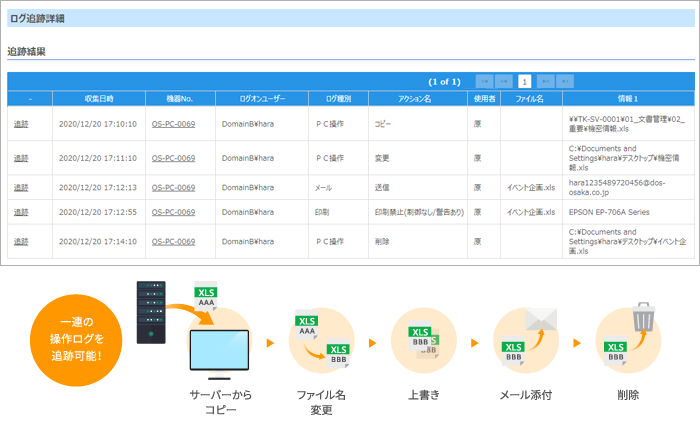Select the 2020/12/20 17:14:10 timestamp cell

tap(98, 241)
